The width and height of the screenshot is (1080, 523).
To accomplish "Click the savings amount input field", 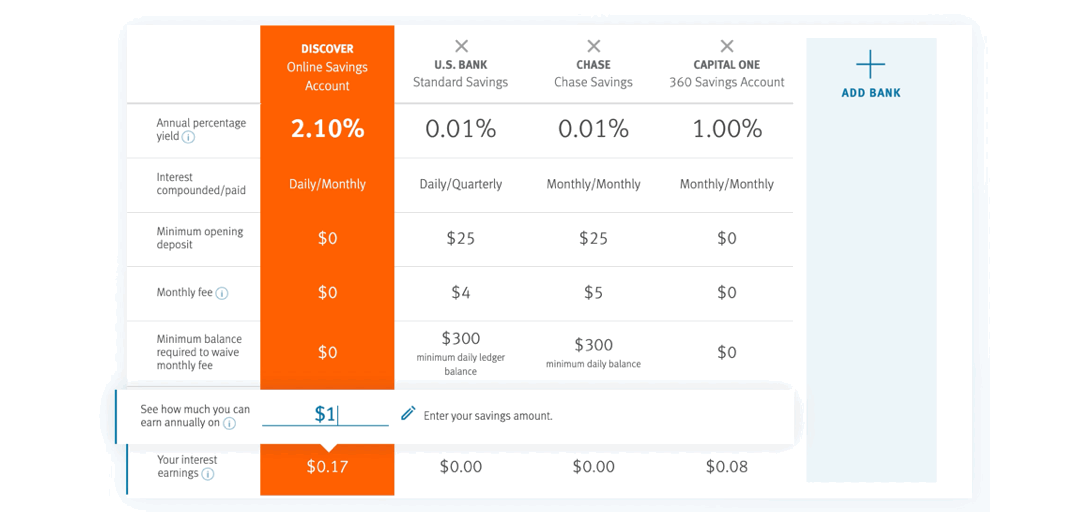I will [325, 414].
